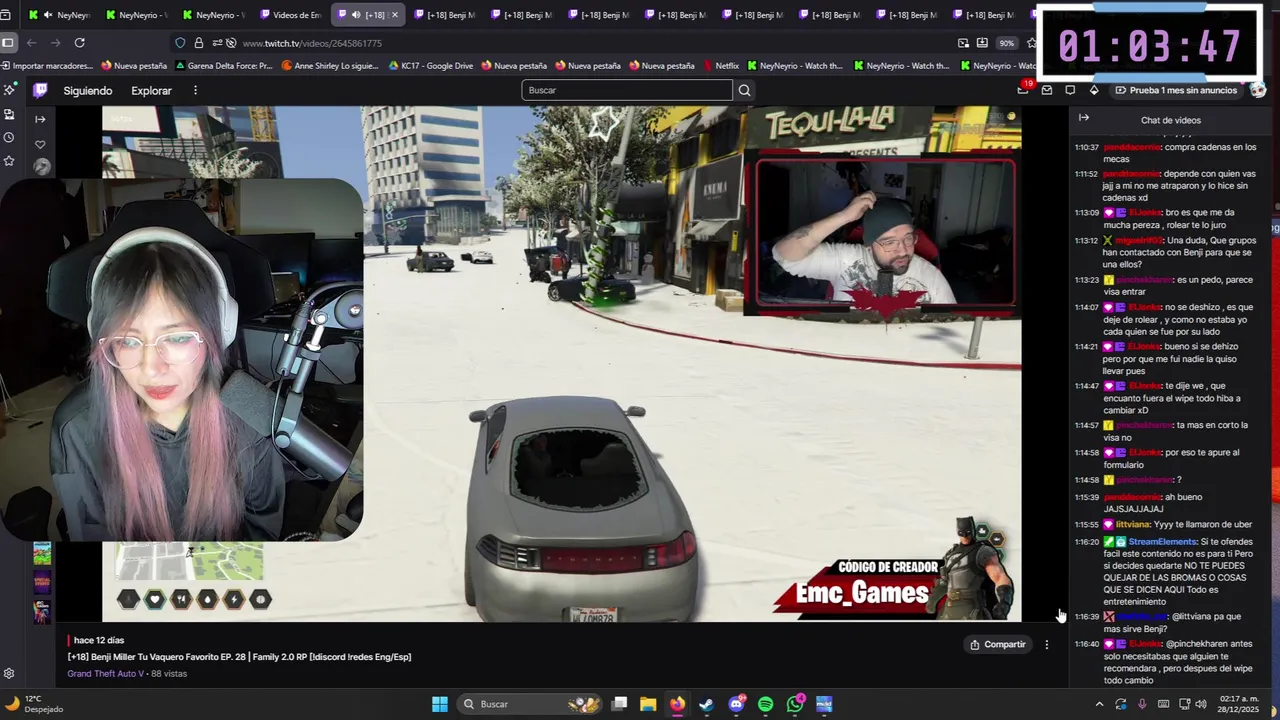This screenshot has width=1280, height=720.
Task: Click the Twitch logo home icon
Action: [40, 90]
